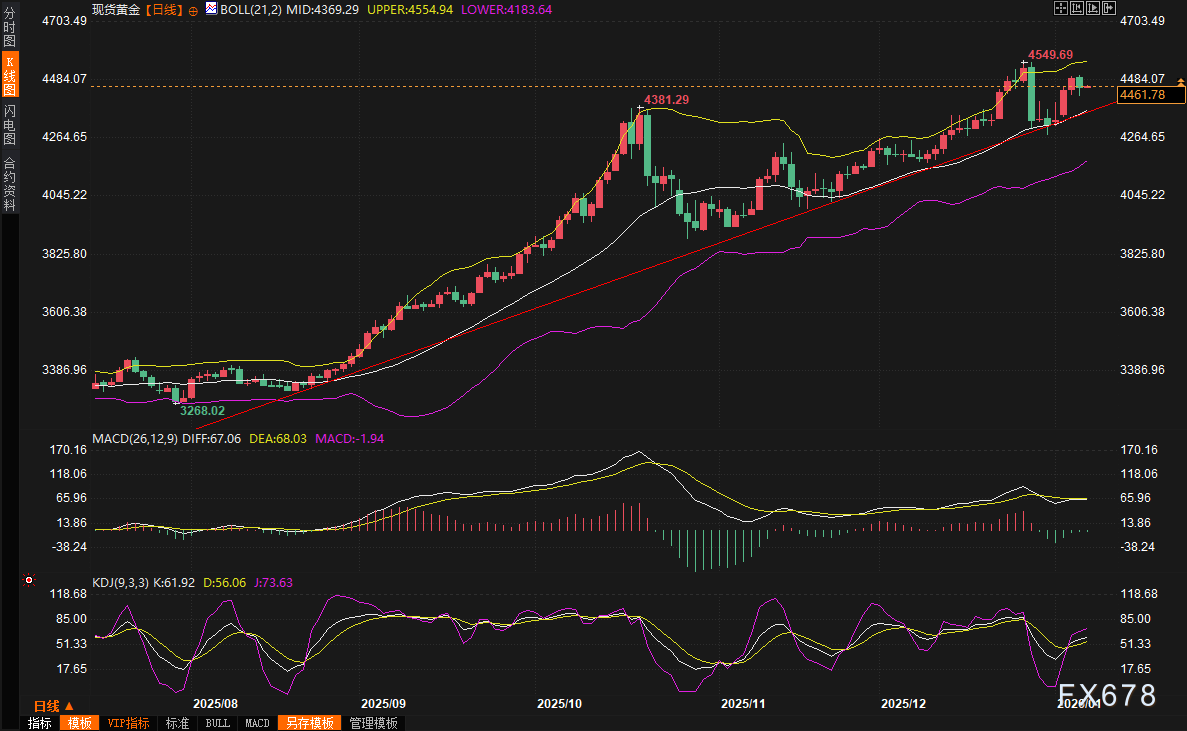Image resolution: width=1187 pixels, height=731 pixels.
Task: Open the KDJ(9,3,3) indicator parameters
Action: click(x=120, y=581)
